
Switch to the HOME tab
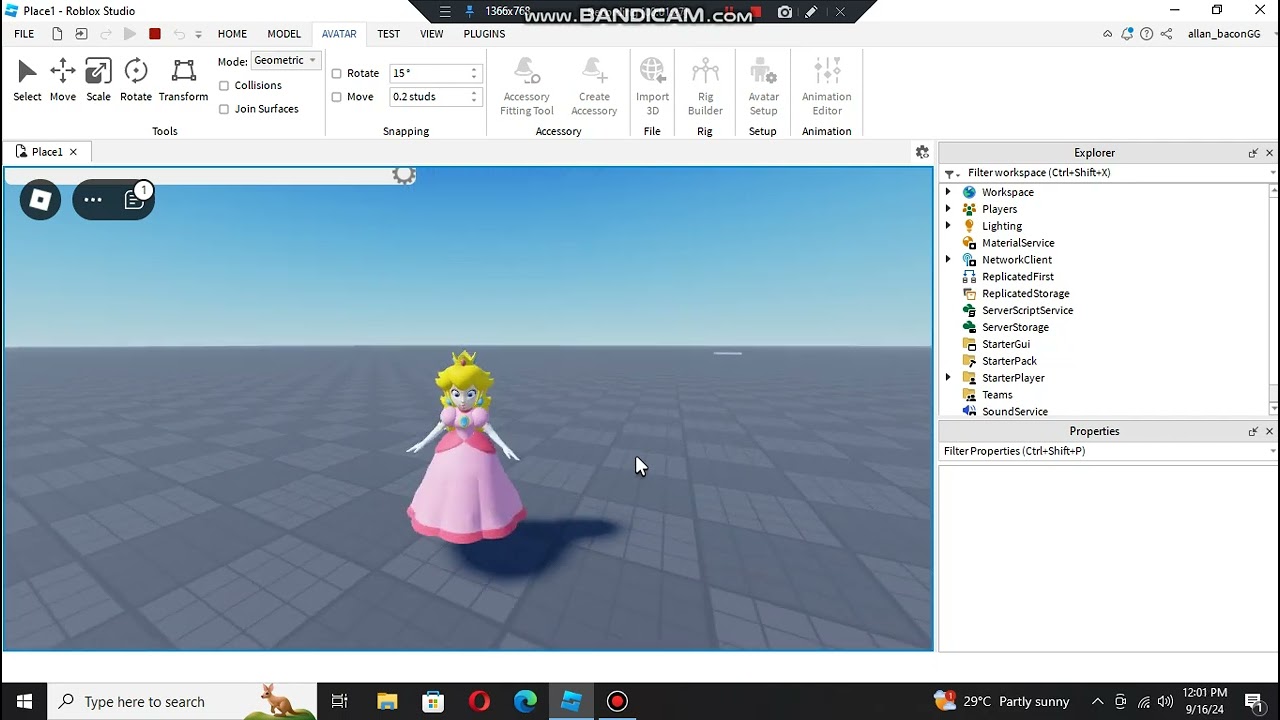[x=232, y=34]
